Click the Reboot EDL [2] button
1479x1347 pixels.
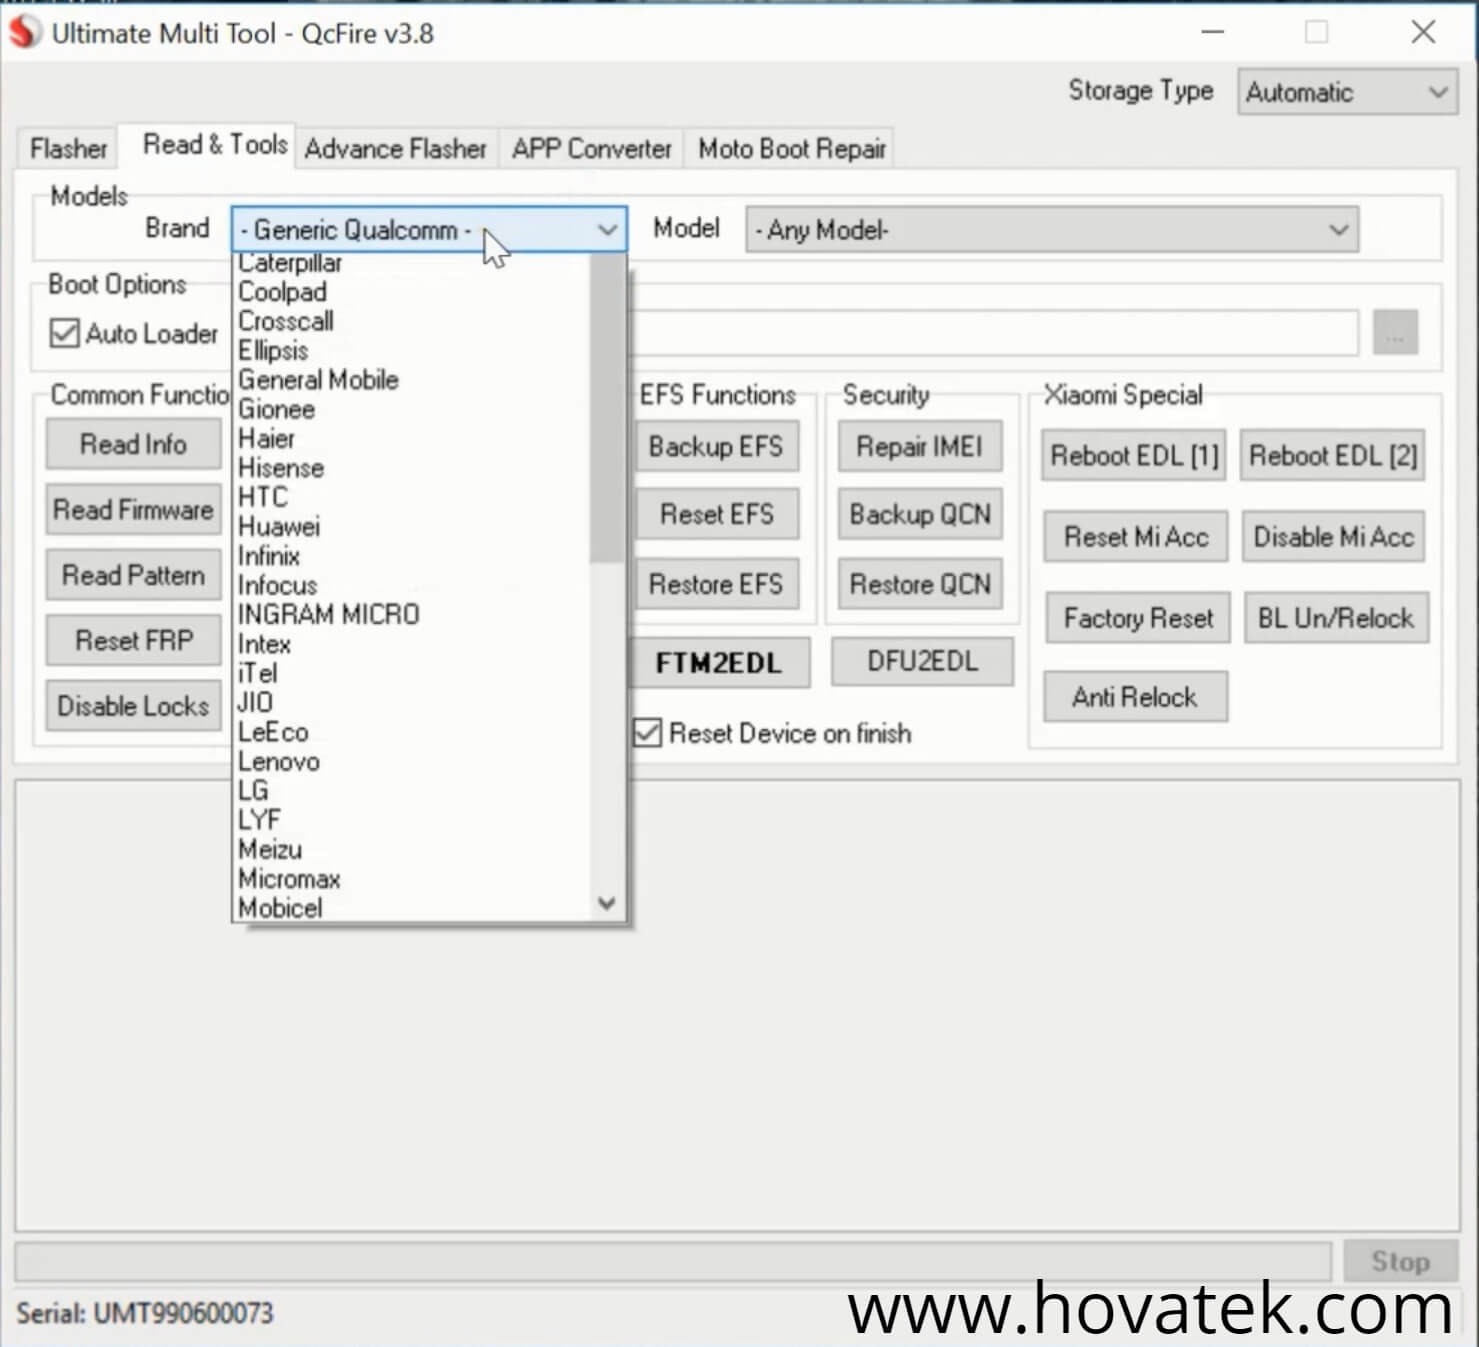[1333, 456]
